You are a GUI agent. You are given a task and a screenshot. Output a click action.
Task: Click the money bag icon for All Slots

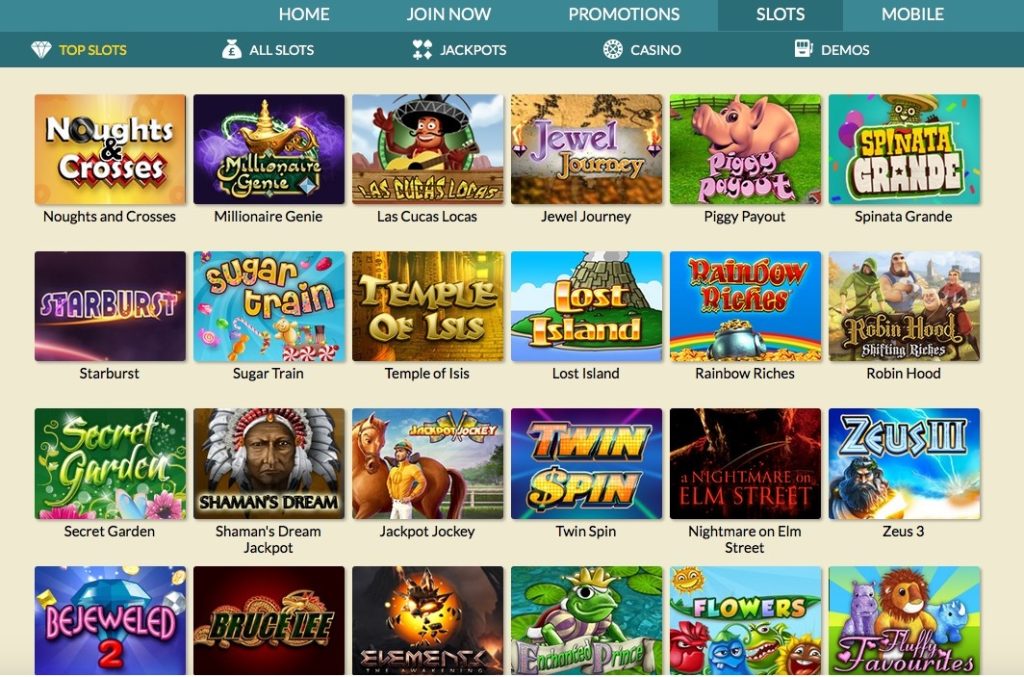pyautogui.click(x=231, y=49)
